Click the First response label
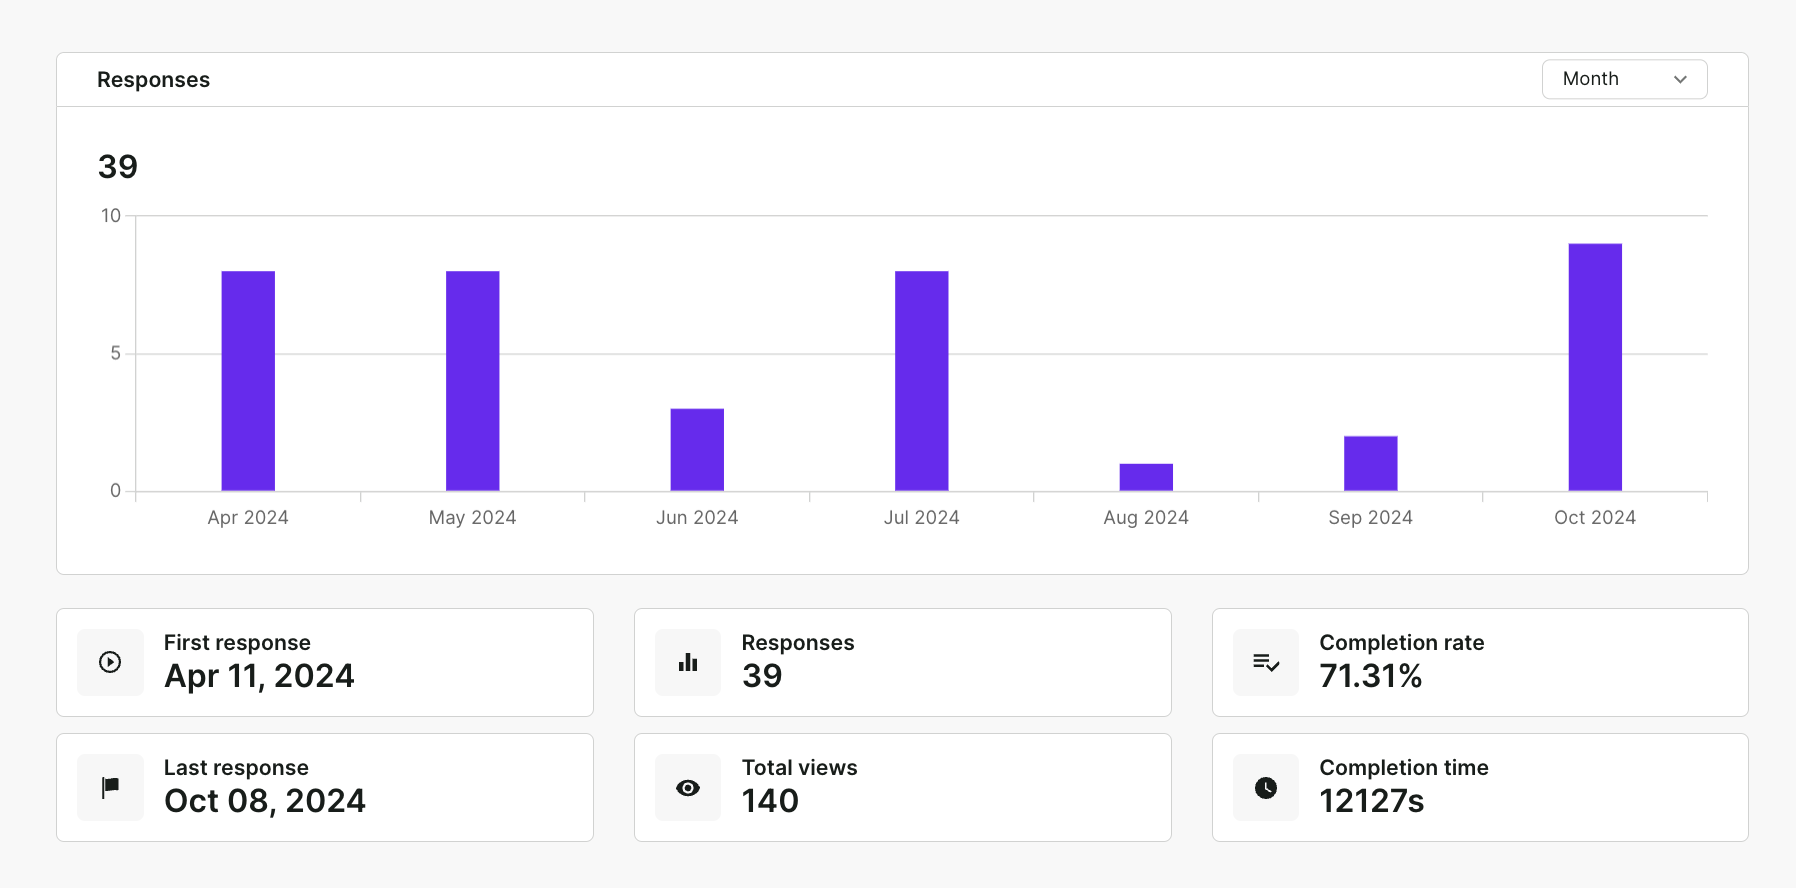 pyautogui.click(x=237, y=643)
